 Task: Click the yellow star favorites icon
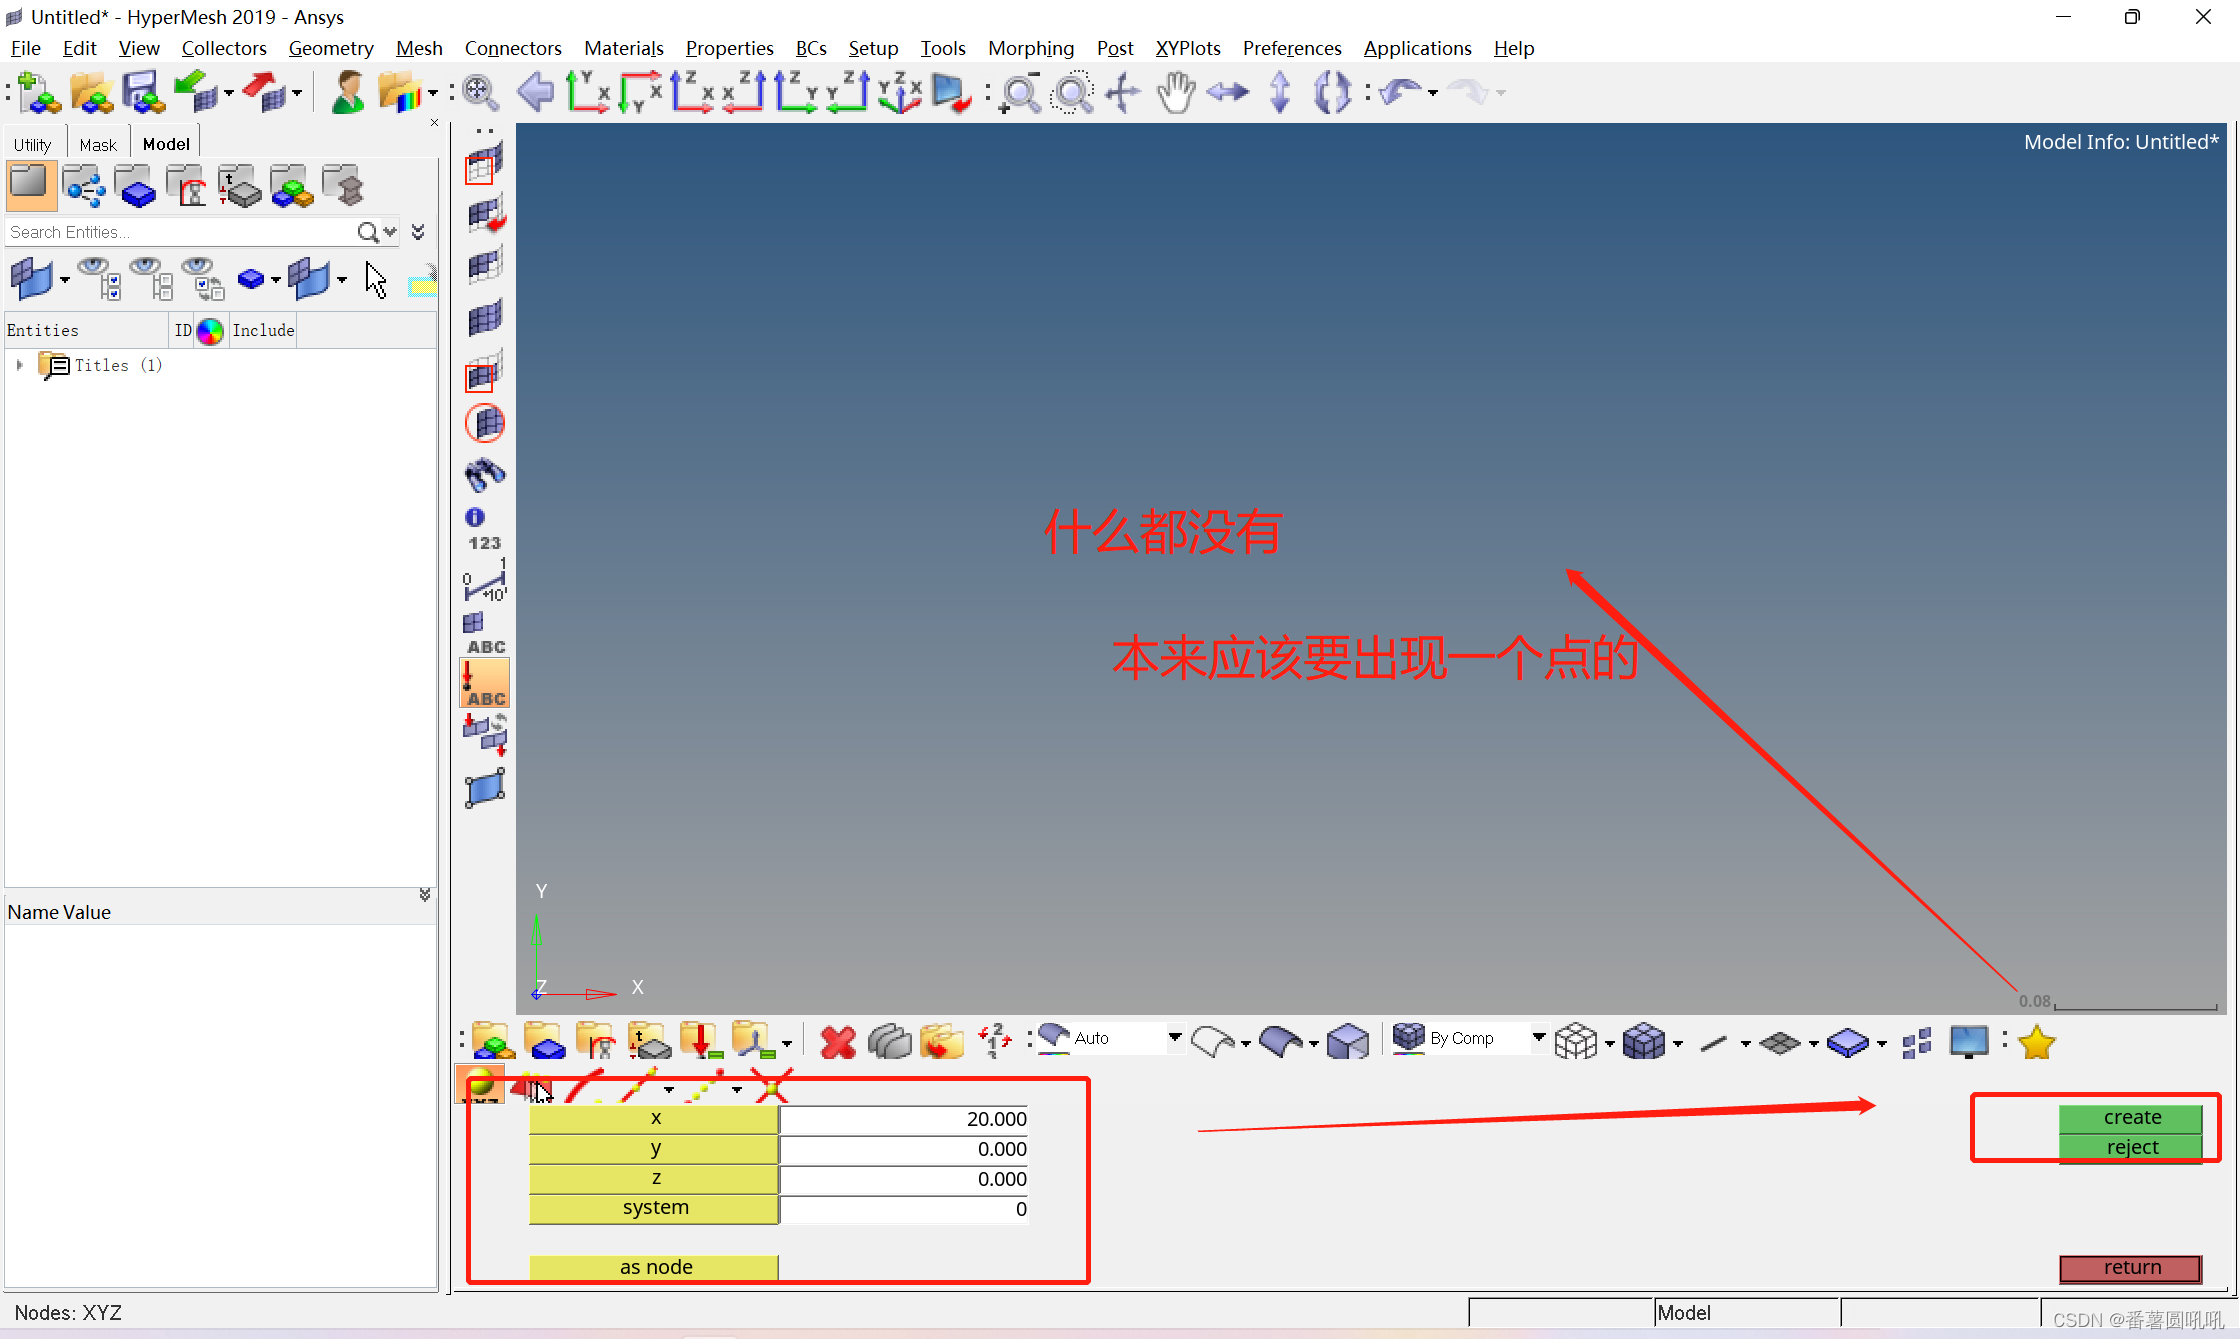click(2036, 1042)
